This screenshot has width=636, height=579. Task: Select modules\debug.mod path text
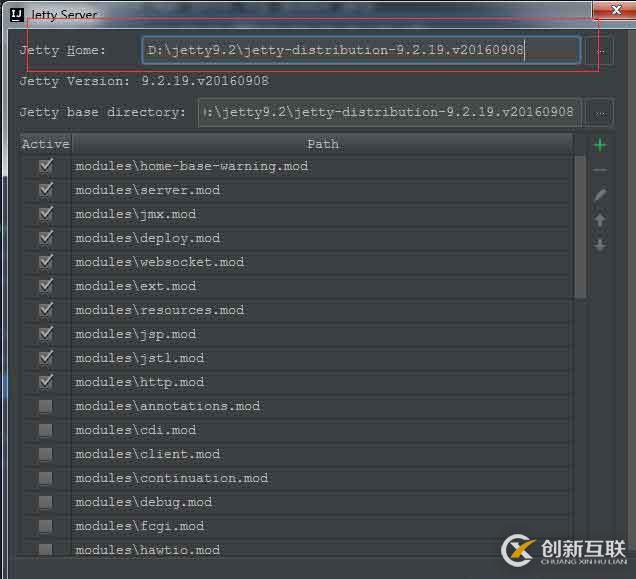[x=144, y=502]
